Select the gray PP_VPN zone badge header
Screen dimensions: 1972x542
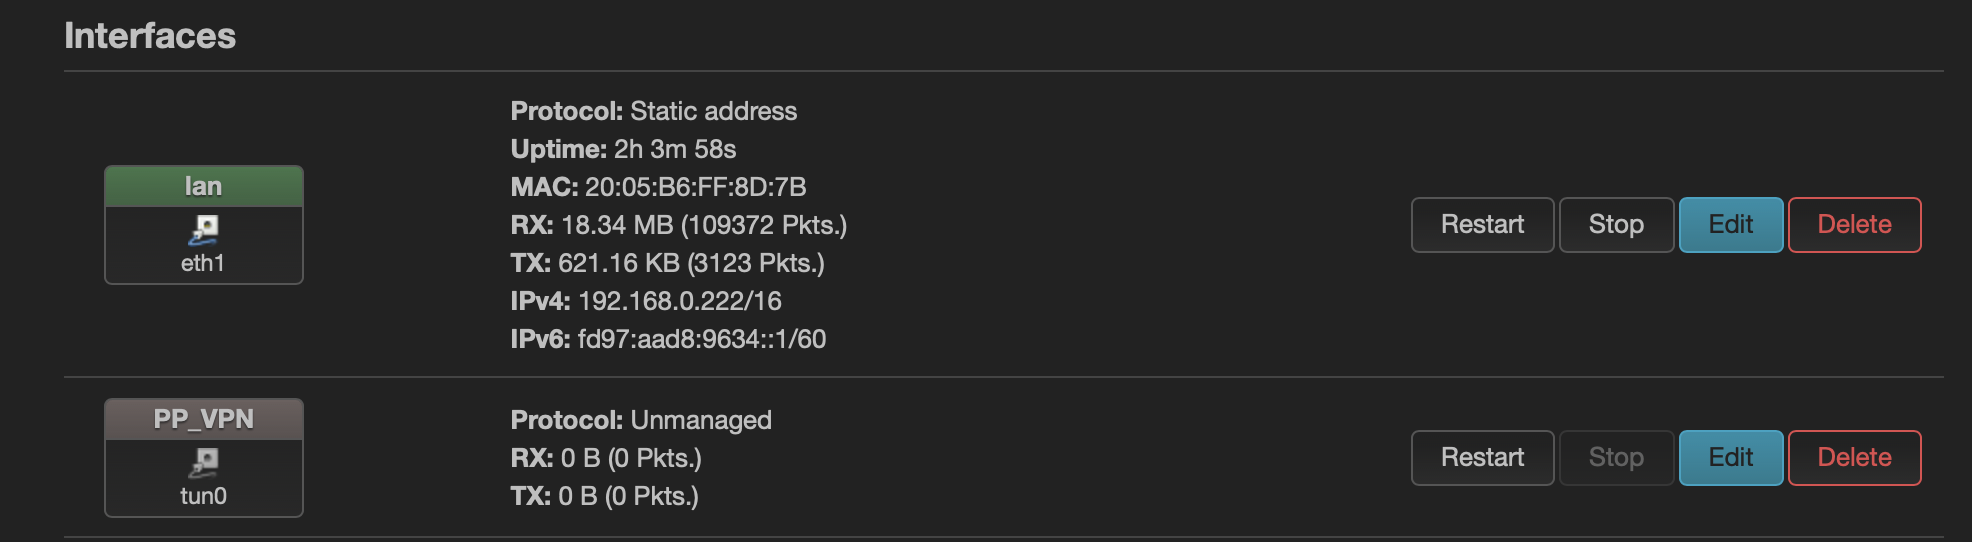point(203,420)
